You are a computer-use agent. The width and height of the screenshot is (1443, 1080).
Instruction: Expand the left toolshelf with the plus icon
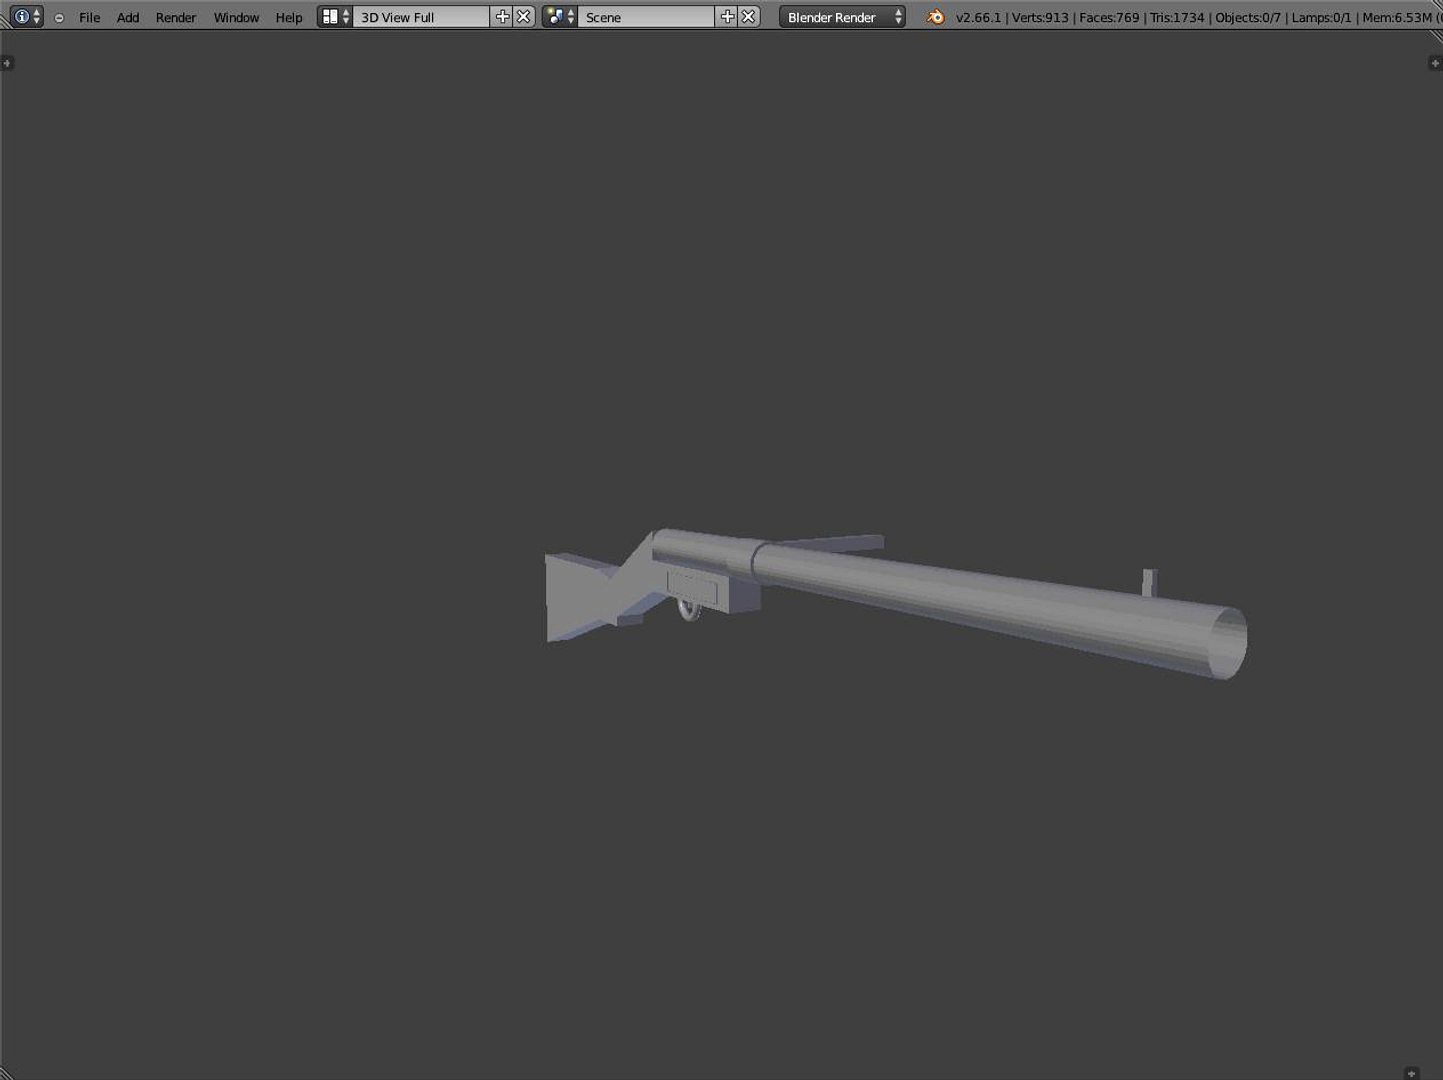click(x=7, y=63)
